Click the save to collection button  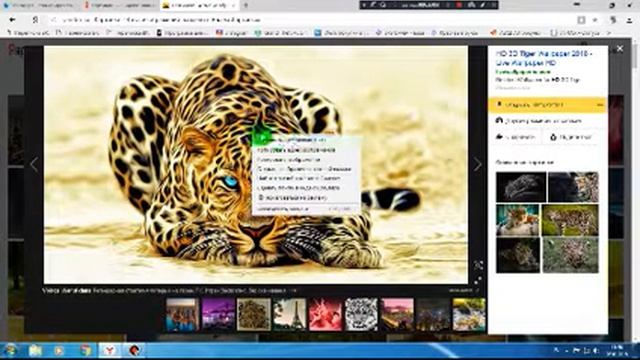(516, 138)
